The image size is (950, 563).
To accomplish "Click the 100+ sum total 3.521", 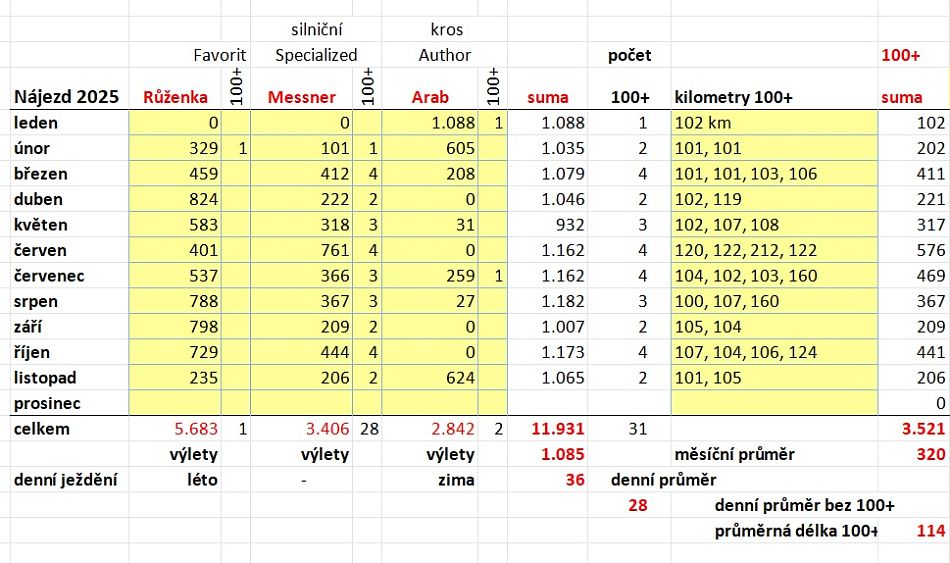I will [913, 429].
